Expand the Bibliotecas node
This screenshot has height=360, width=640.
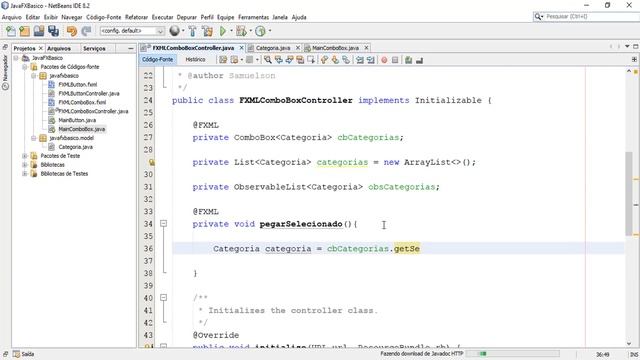(x=25, y=165)
